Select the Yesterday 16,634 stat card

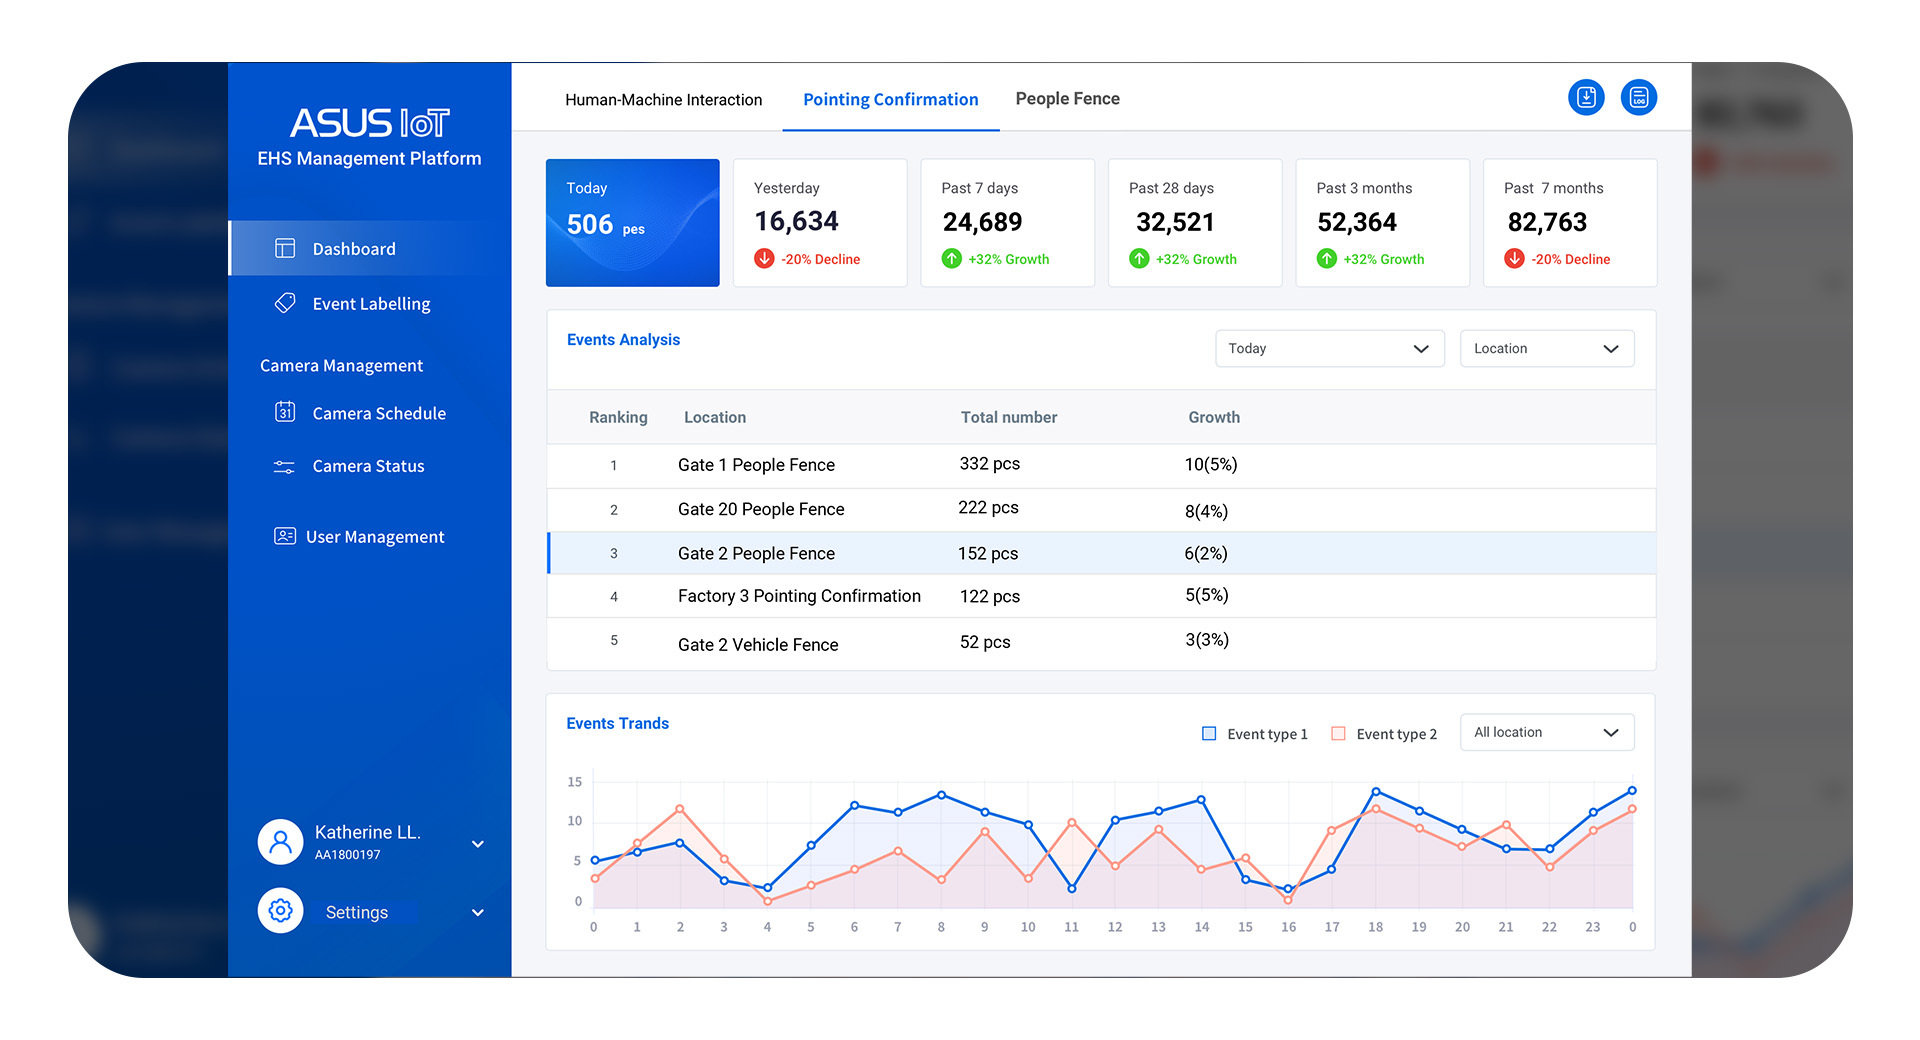pos(820,223)
